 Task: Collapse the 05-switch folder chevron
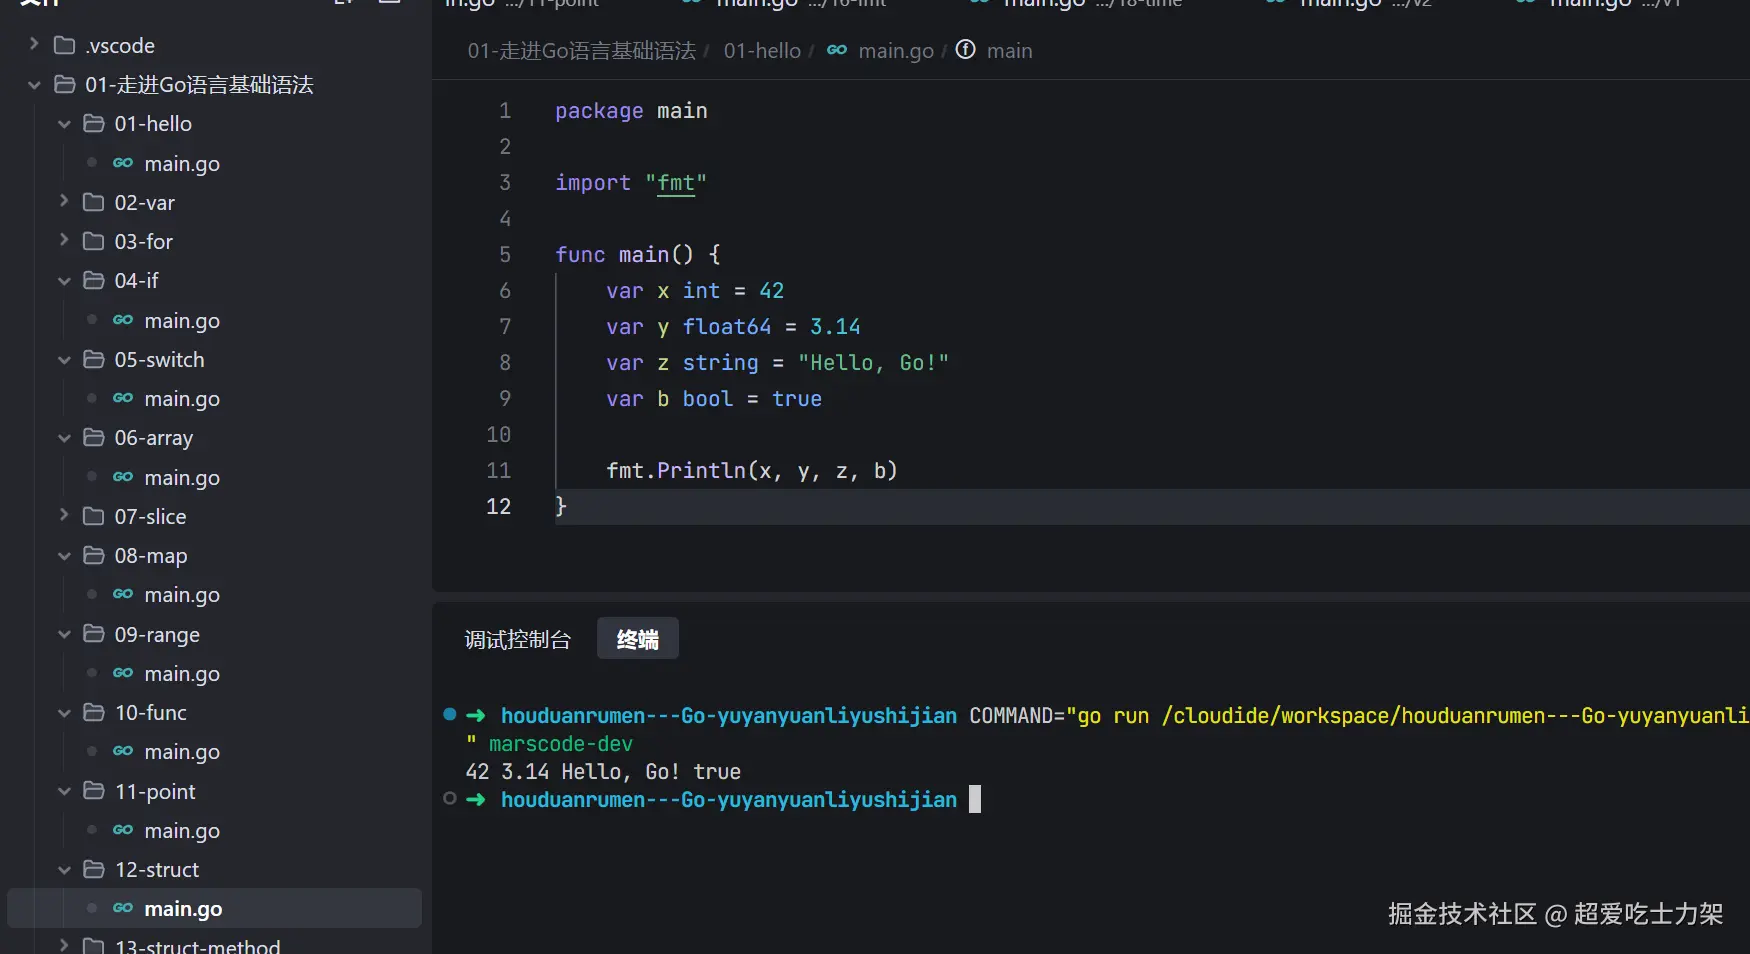tap(64, 360)
